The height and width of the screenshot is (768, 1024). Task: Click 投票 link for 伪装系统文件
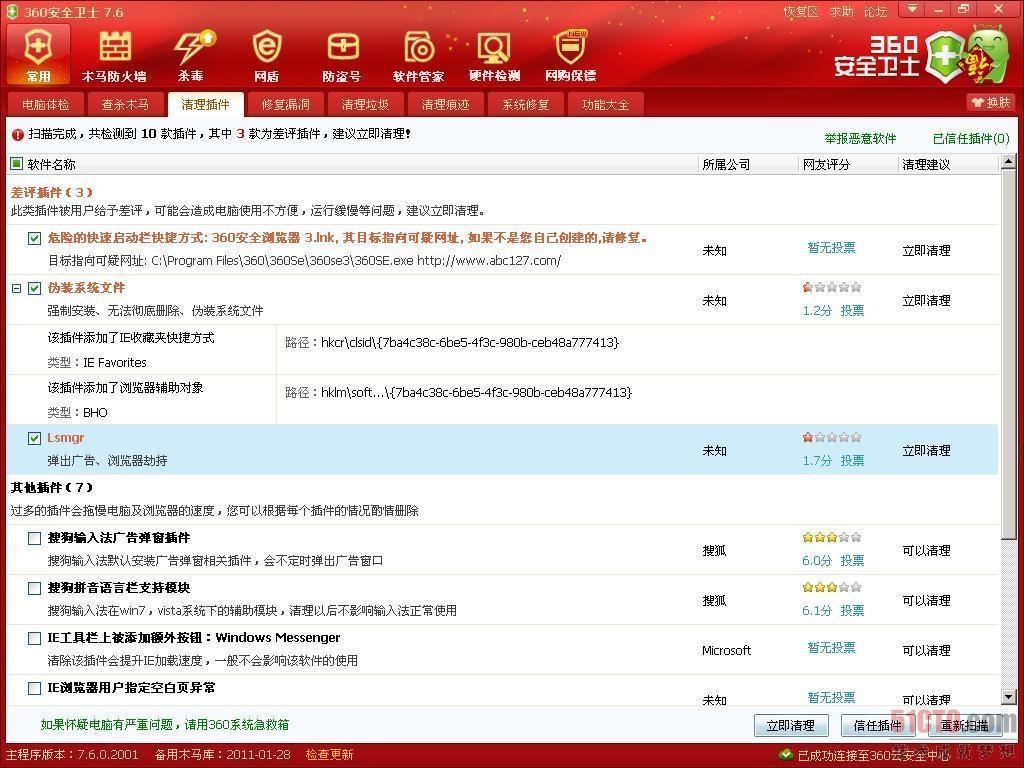[852, 311]
